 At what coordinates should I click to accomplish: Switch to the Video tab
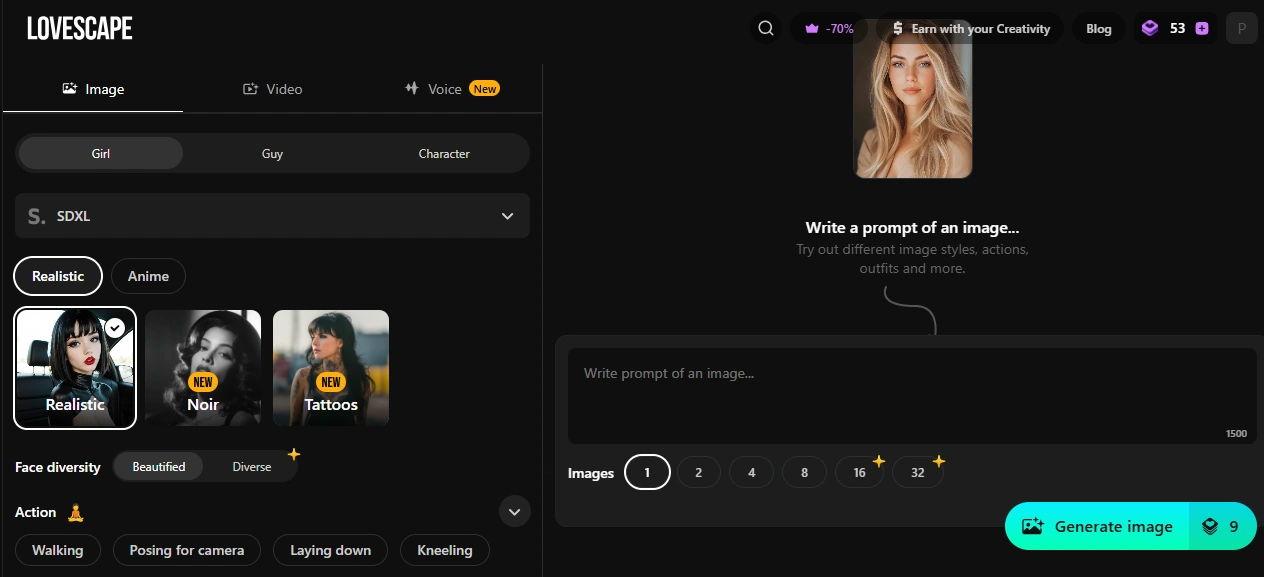[x=273, y=89]
